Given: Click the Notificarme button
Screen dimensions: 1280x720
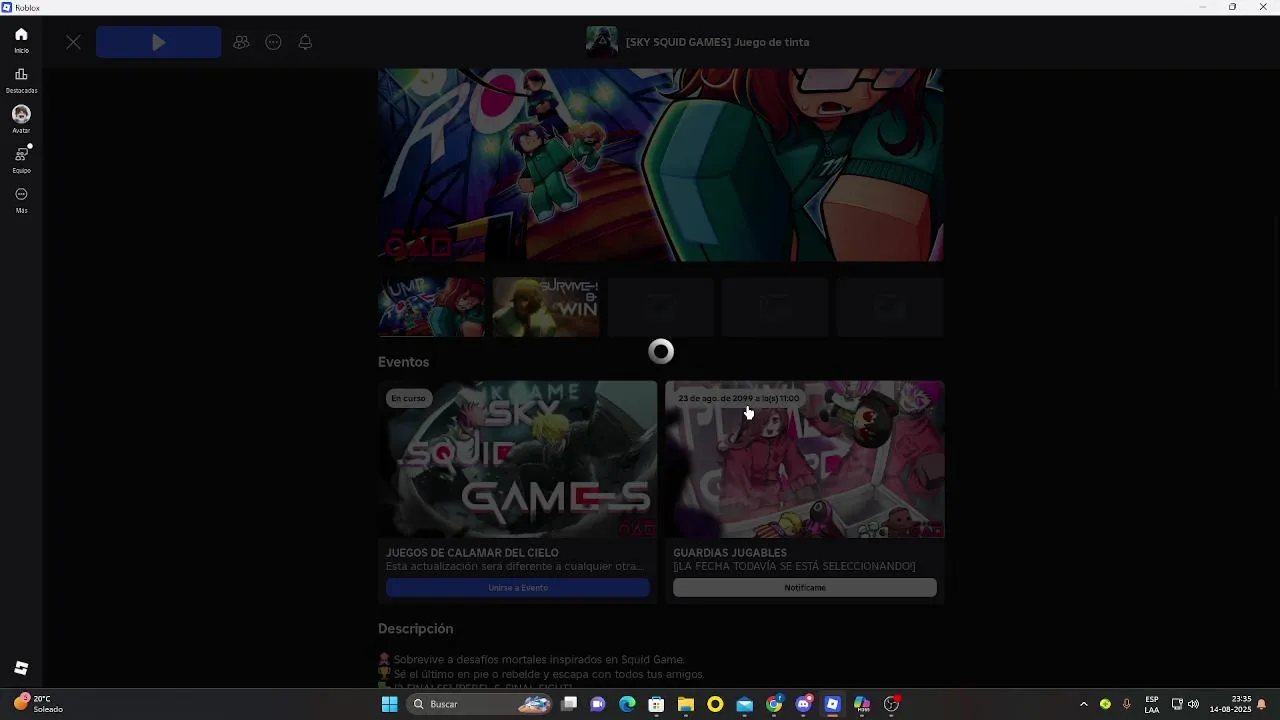Looking at the screenshot, I should coord(805,588).
